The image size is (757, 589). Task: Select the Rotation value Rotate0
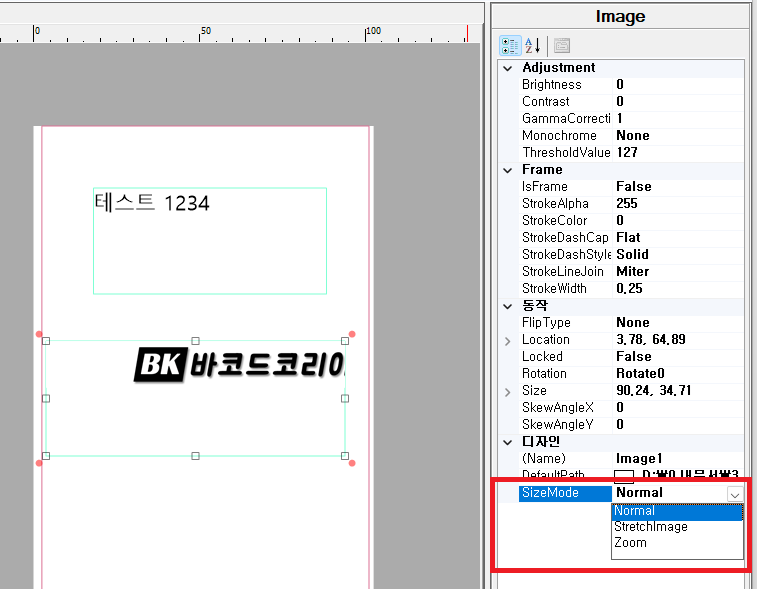678,374
